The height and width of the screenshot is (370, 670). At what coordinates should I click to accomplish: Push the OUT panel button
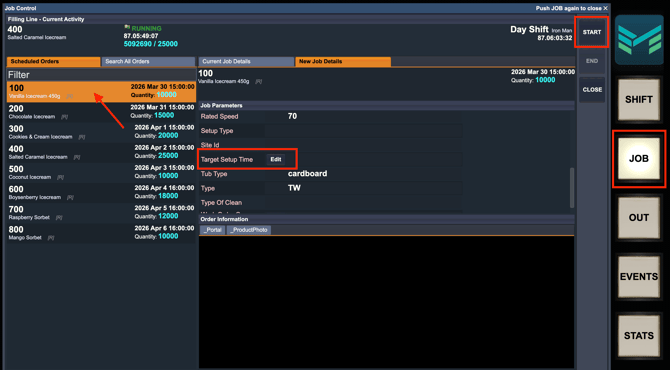click(639, 217)
